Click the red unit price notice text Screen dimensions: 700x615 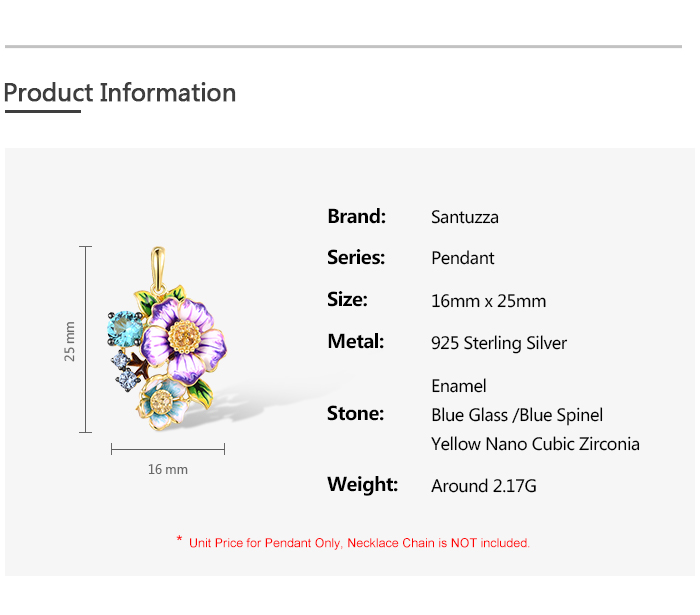(353, 543)
